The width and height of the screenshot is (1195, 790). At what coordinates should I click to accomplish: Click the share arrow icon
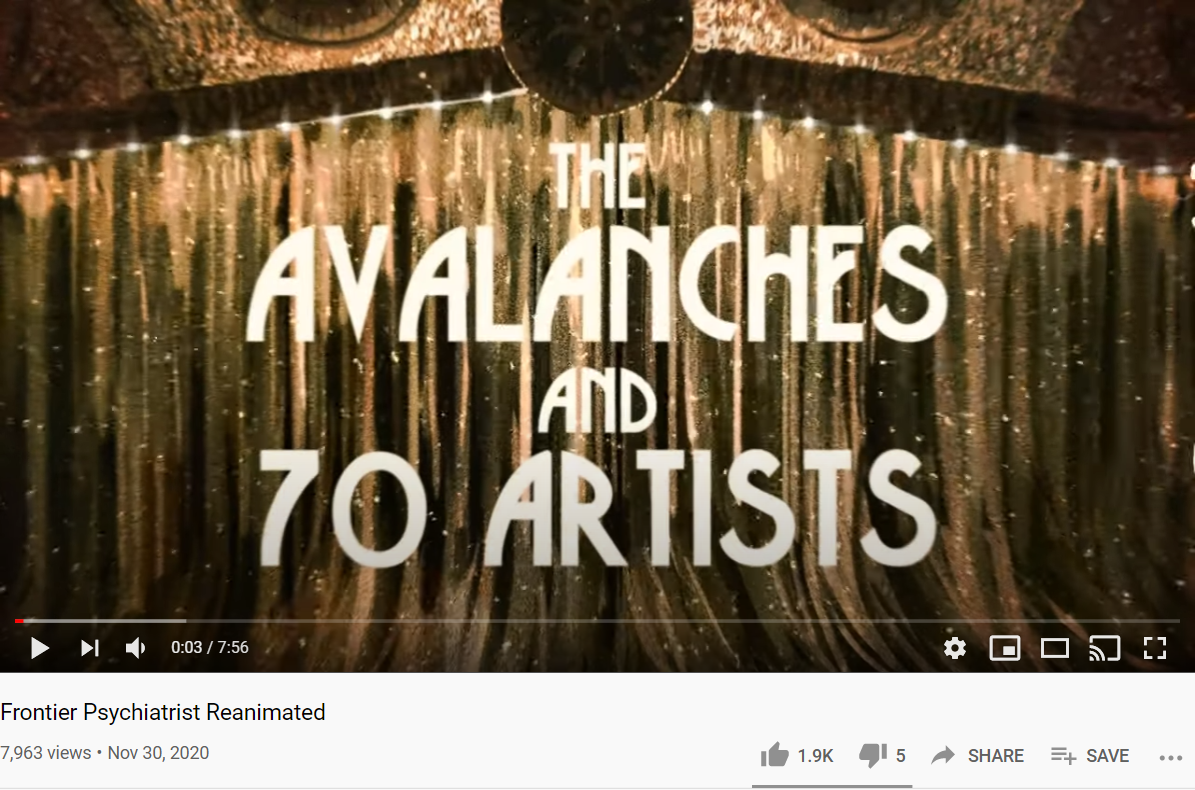[943, 755]
